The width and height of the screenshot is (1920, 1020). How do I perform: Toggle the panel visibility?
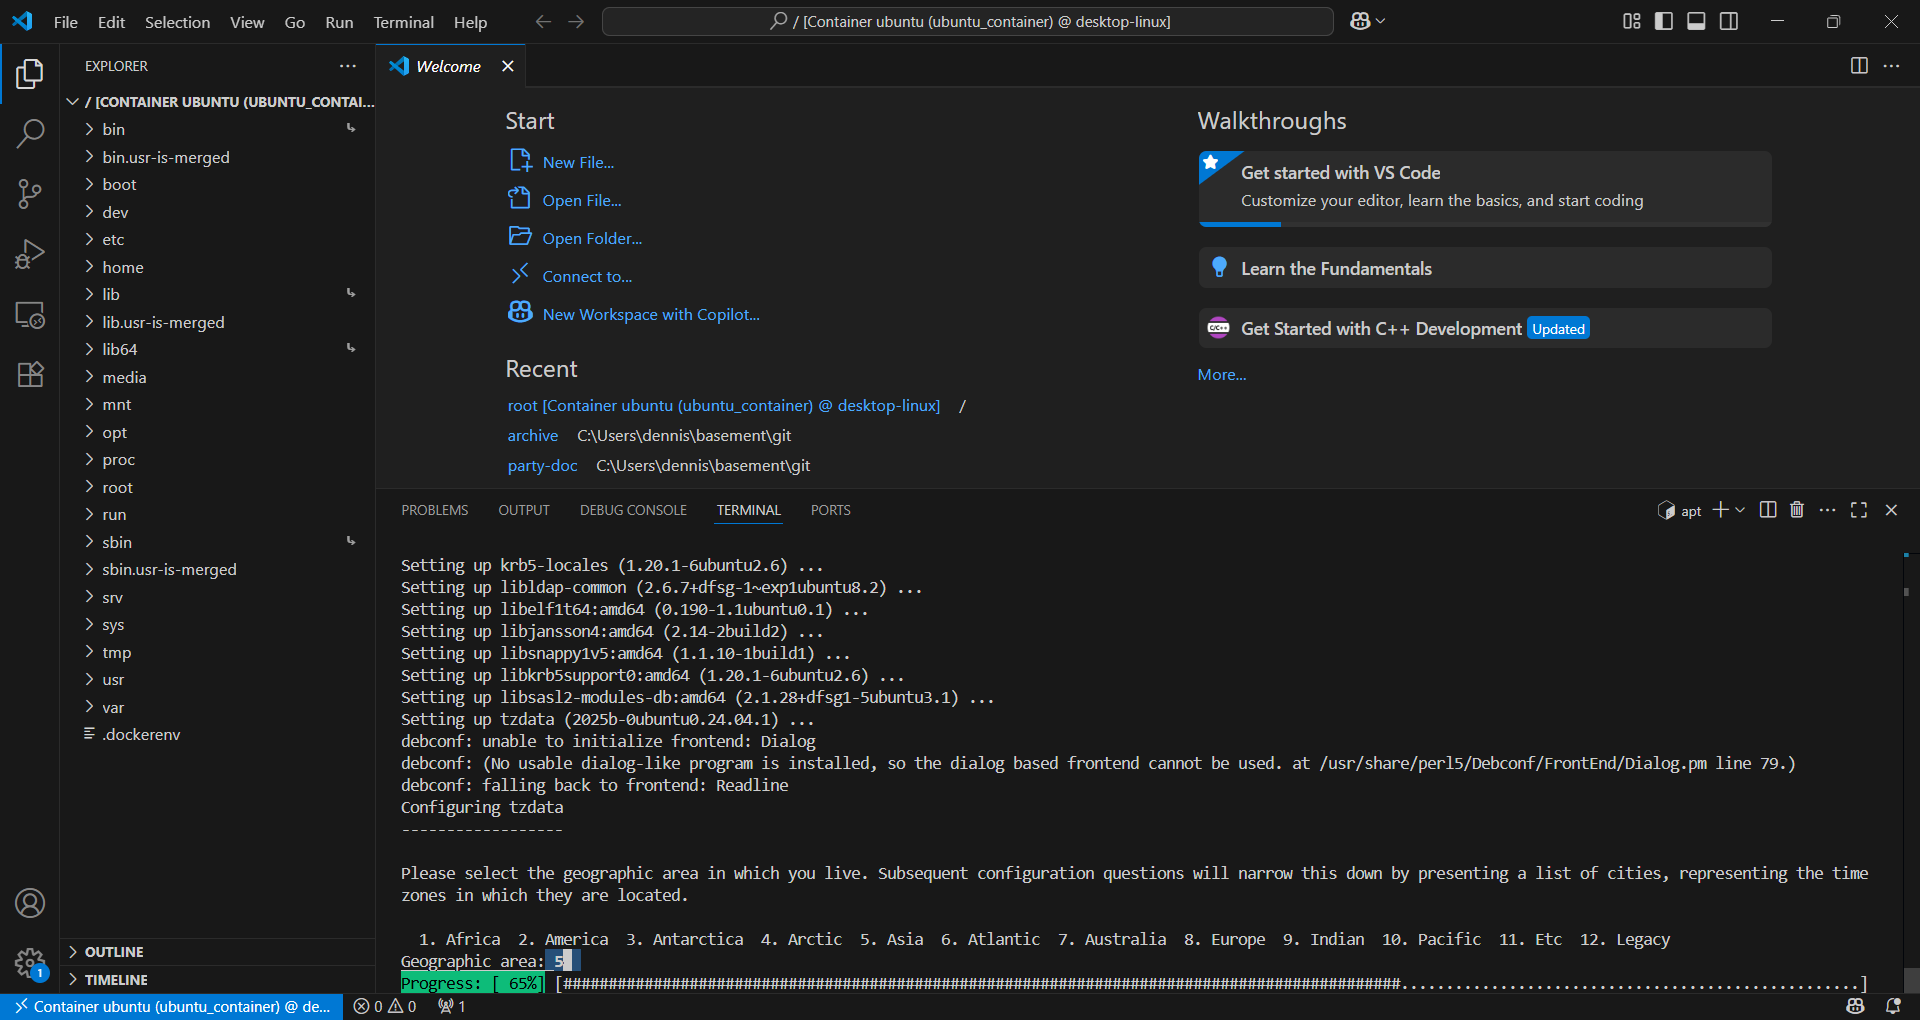1695,20
